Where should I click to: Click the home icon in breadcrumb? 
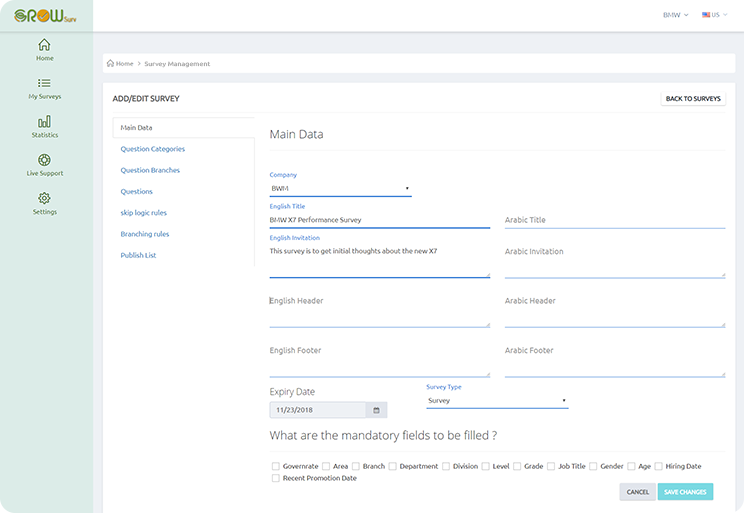click(x=109, y=64)
